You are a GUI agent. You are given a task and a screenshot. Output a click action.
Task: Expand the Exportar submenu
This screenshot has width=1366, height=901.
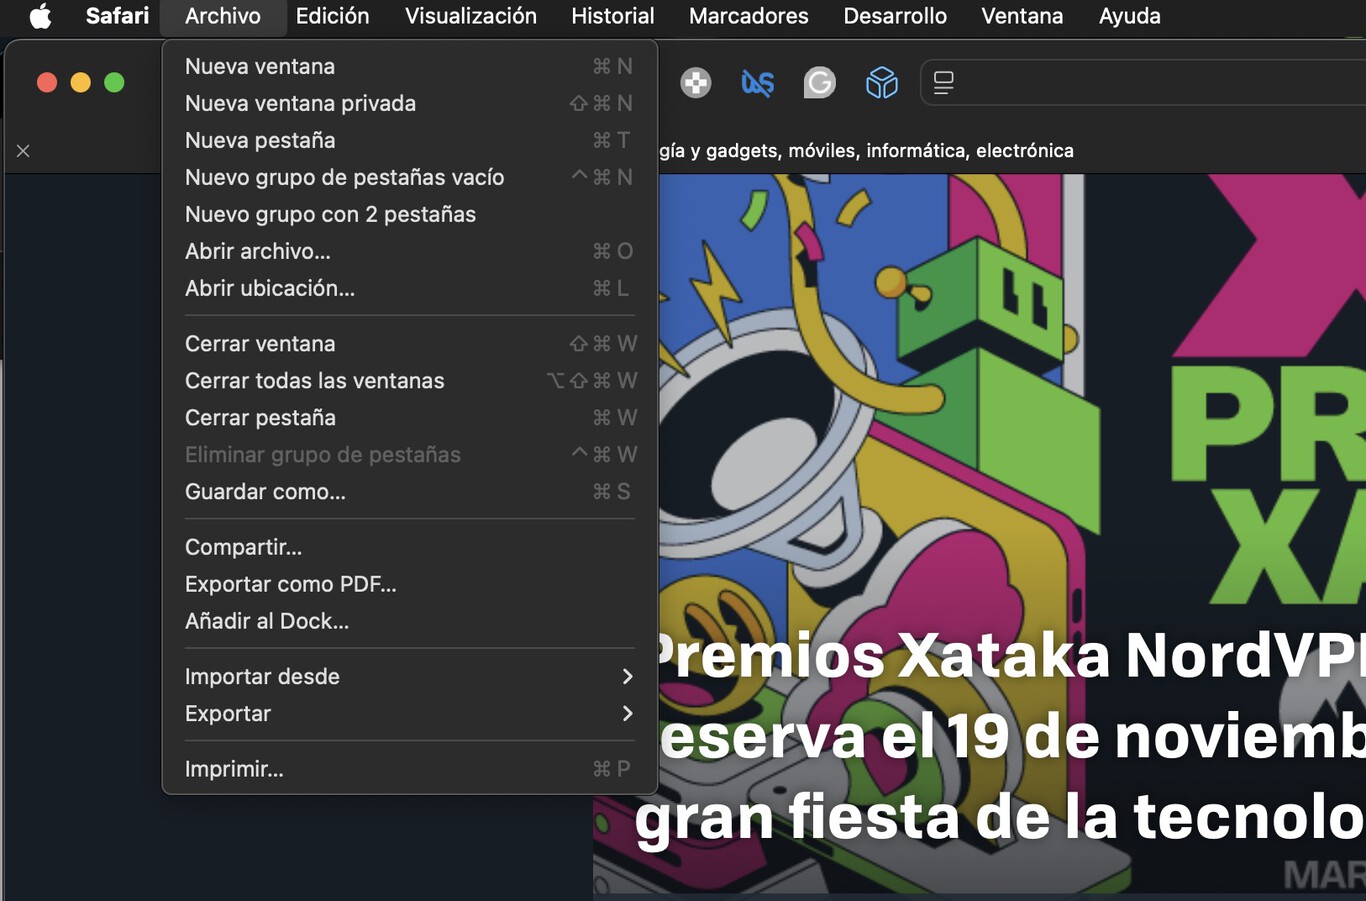click(x=409, y=713)
